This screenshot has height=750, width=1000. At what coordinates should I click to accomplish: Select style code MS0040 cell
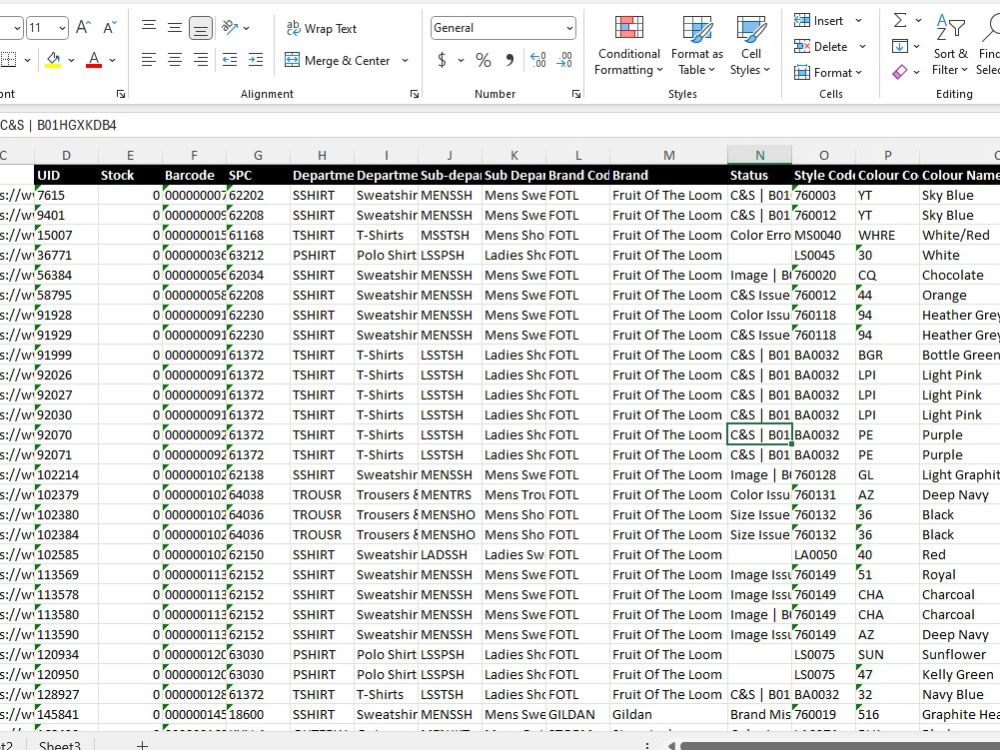click(823, 235)
